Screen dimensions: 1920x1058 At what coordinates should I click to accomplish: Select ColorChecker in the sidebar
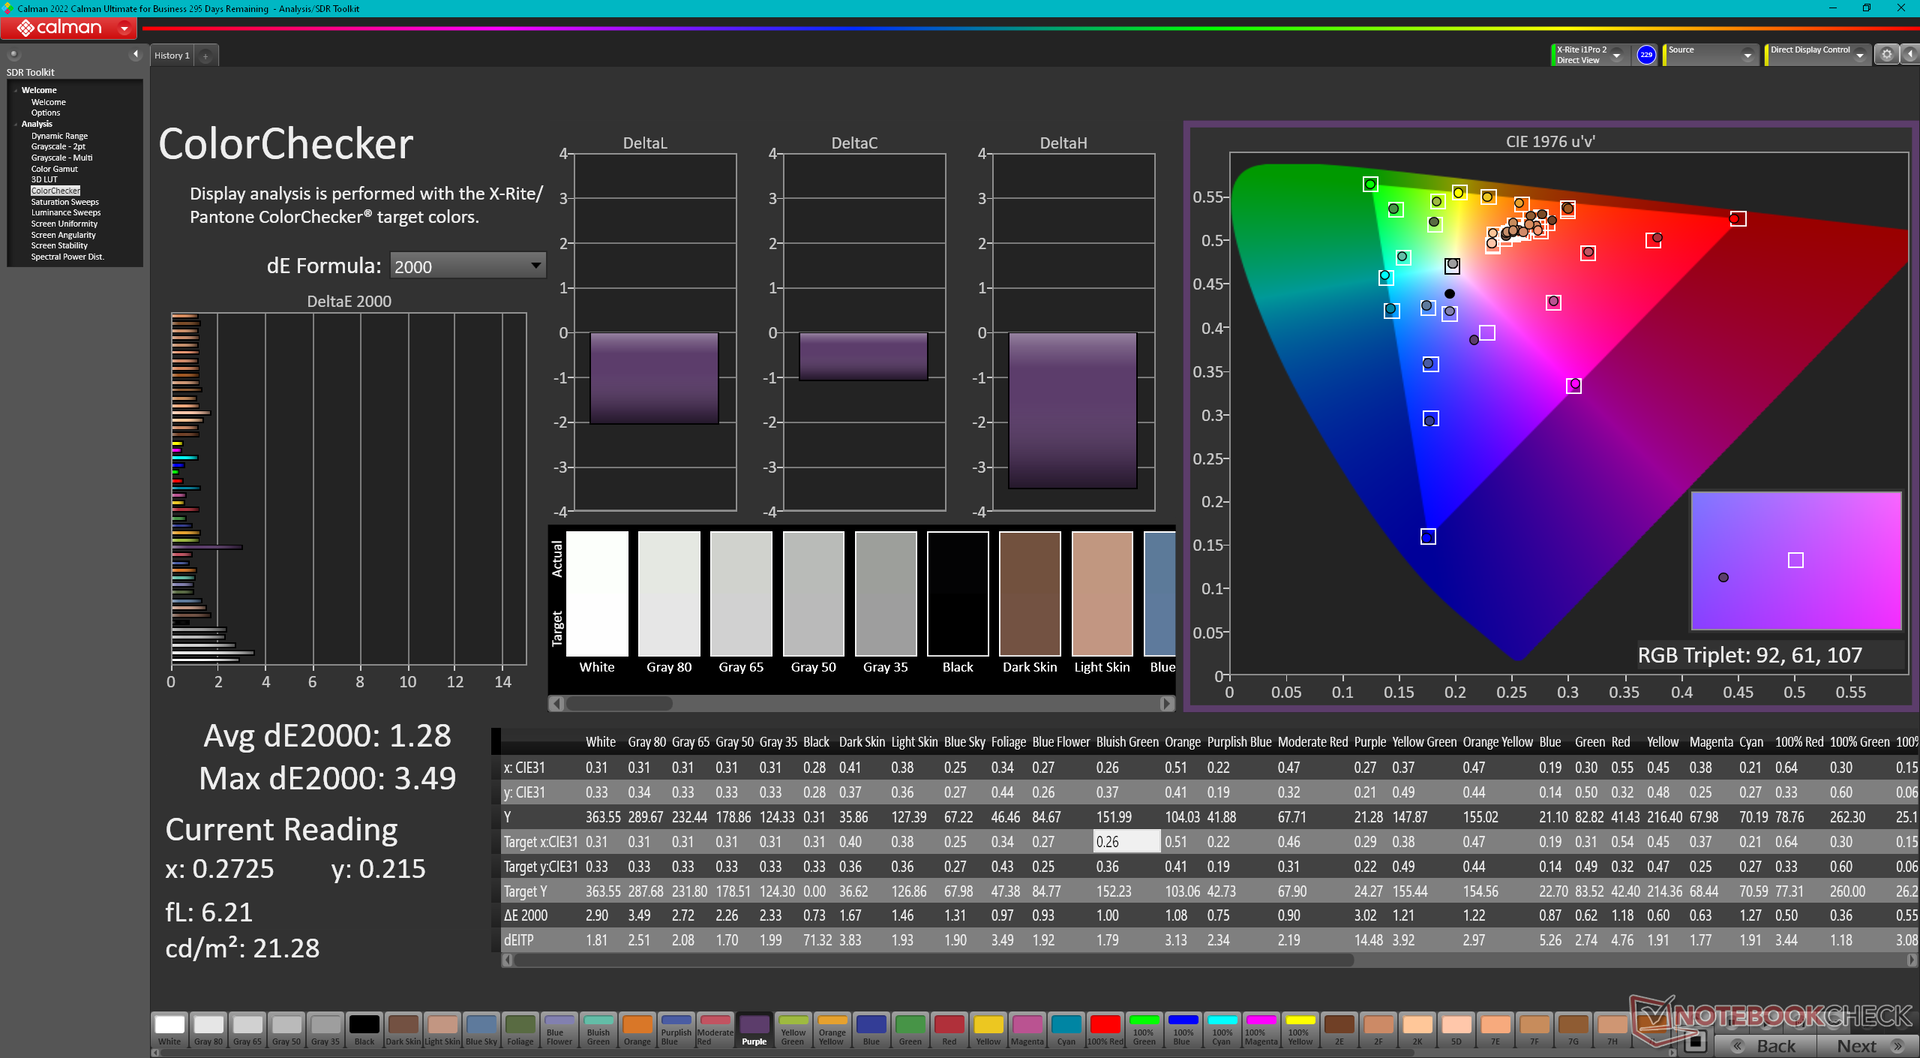point(55,191)
